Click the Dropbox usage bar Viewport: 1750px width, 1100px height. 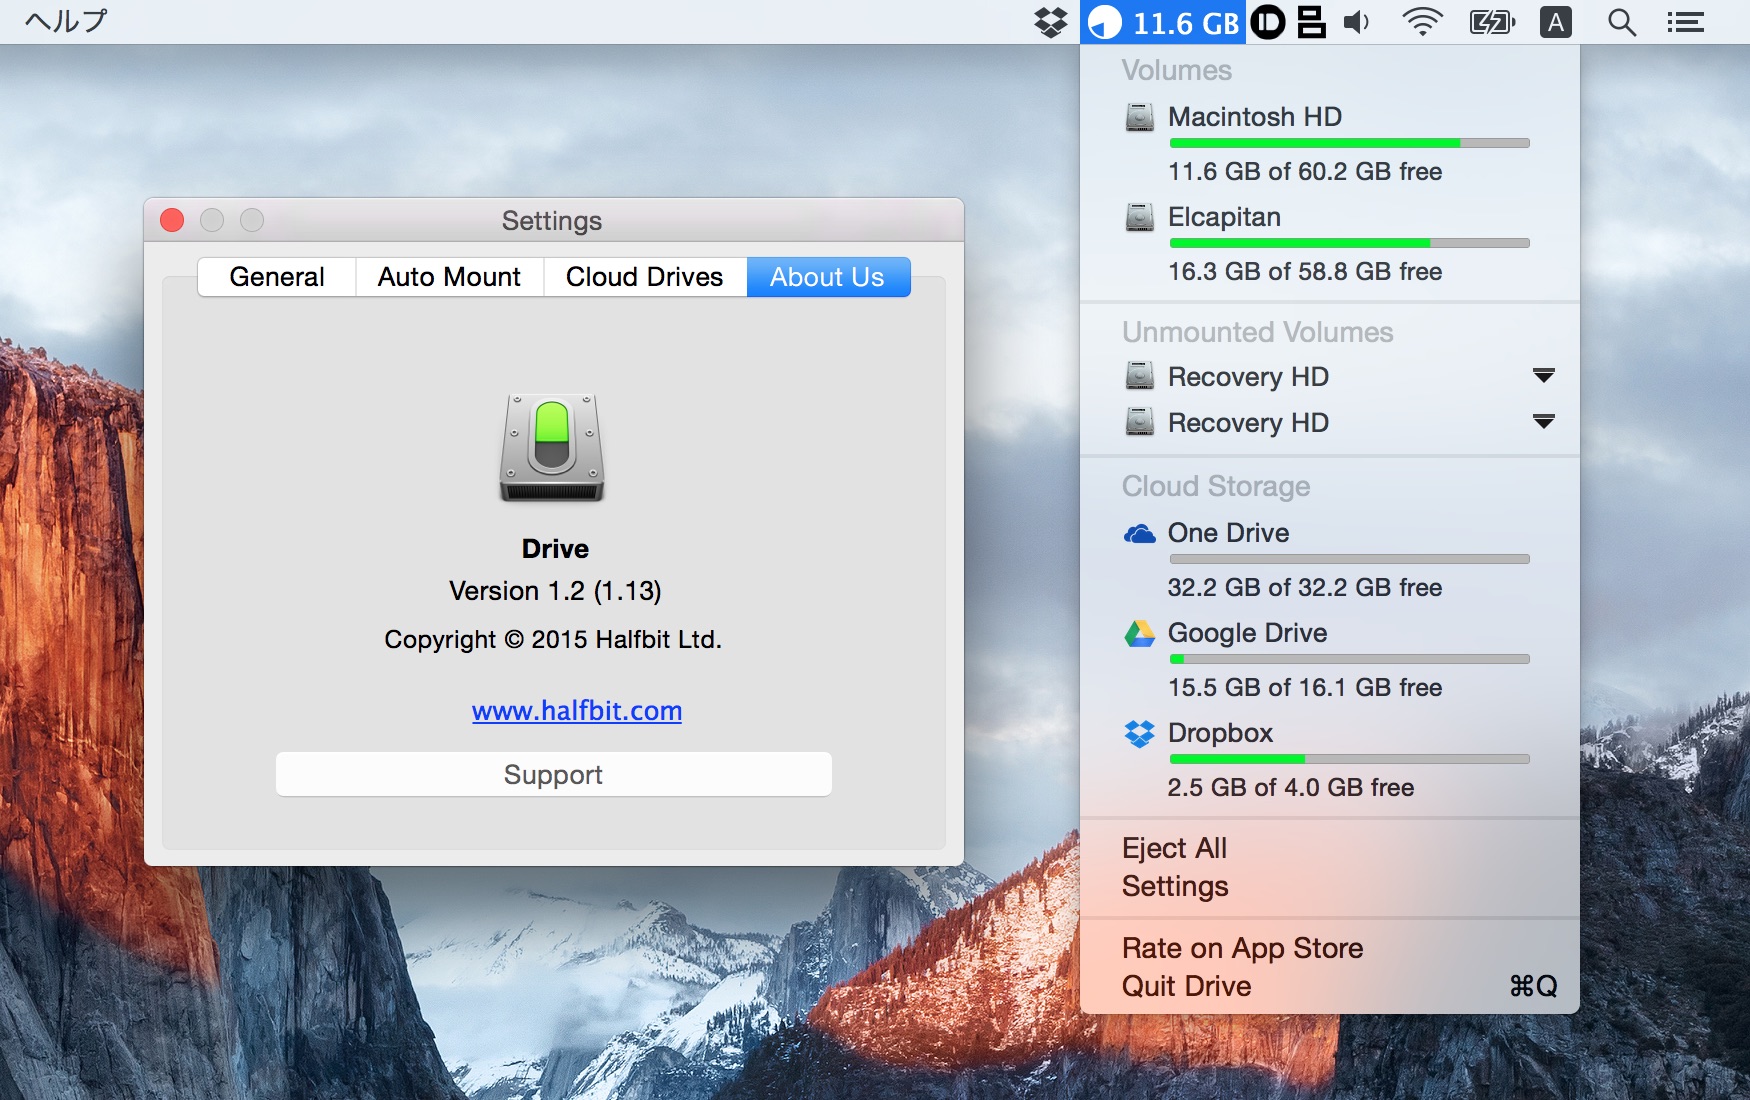(x=1349, y=759)
